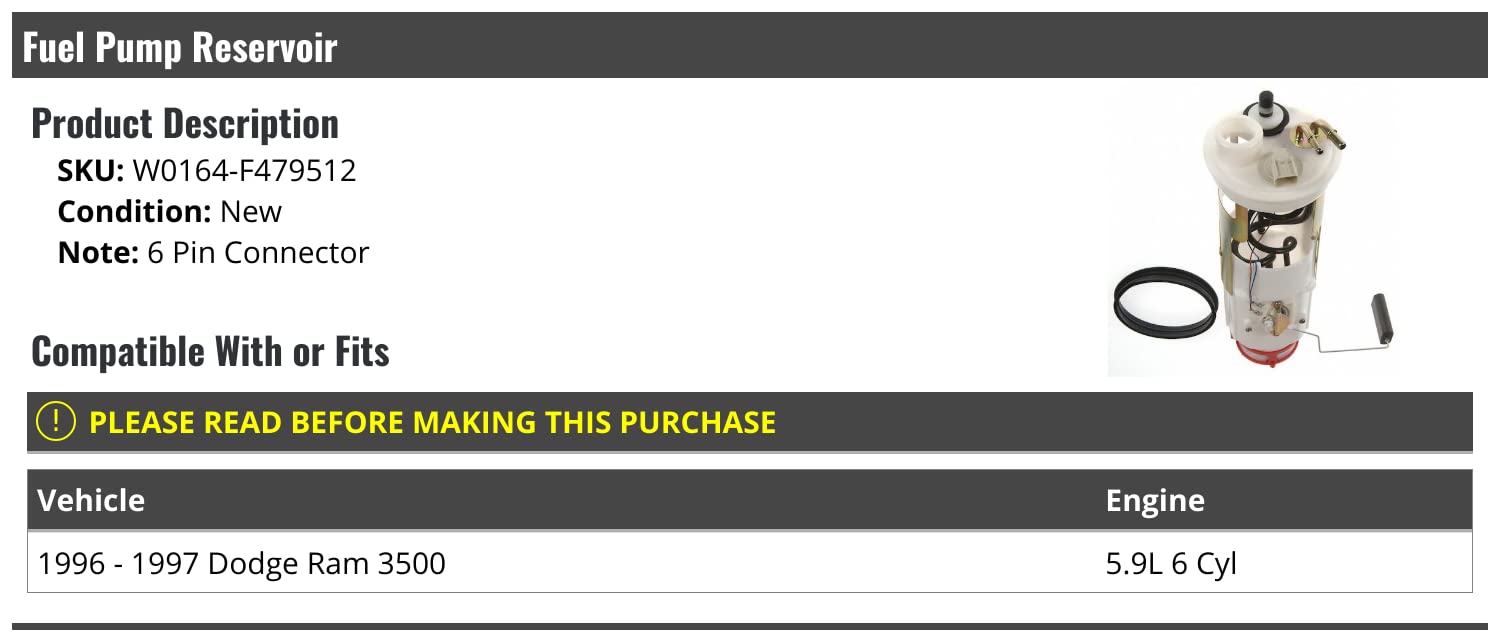Viewport: 1500px width, 642px height.
Task: Click the Condition label
Action: [x=134, y=212]
